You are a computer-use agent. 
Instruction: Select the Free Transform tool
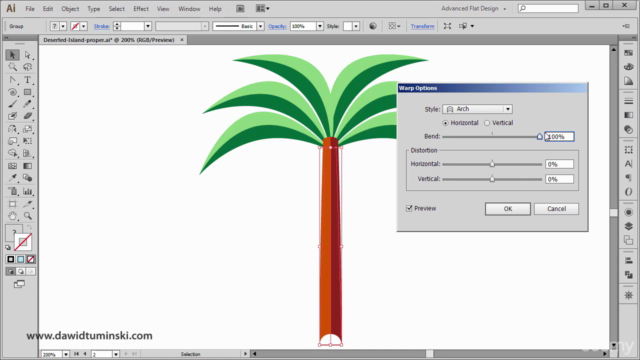click(27, 141)
